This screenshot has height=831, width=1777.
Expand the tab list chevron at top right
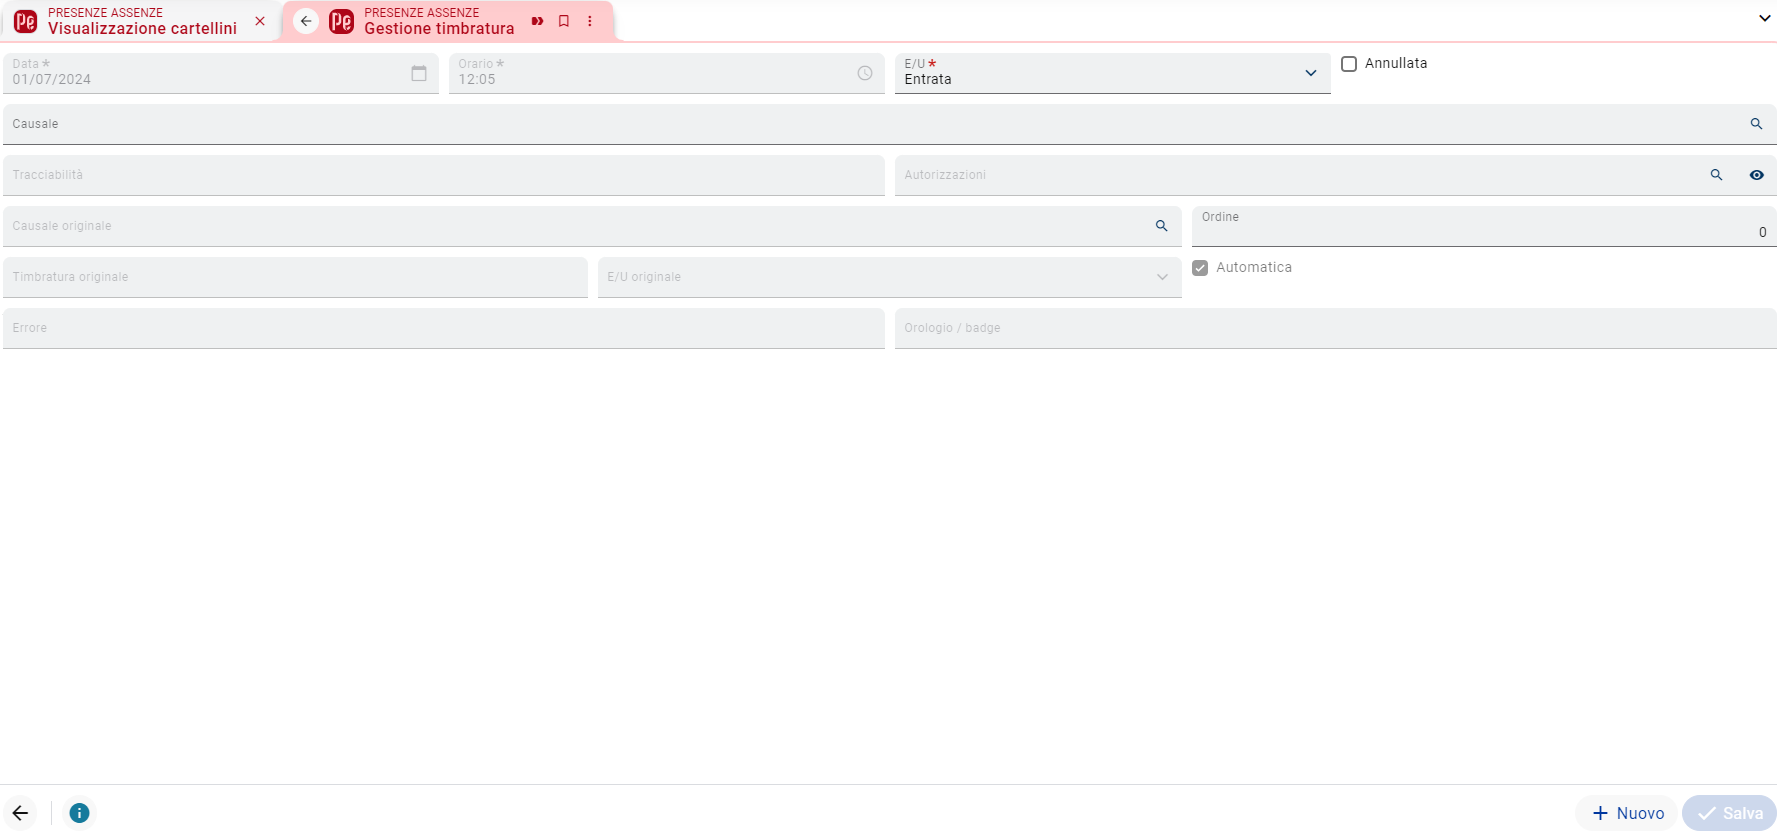(x=1765, y=18)
